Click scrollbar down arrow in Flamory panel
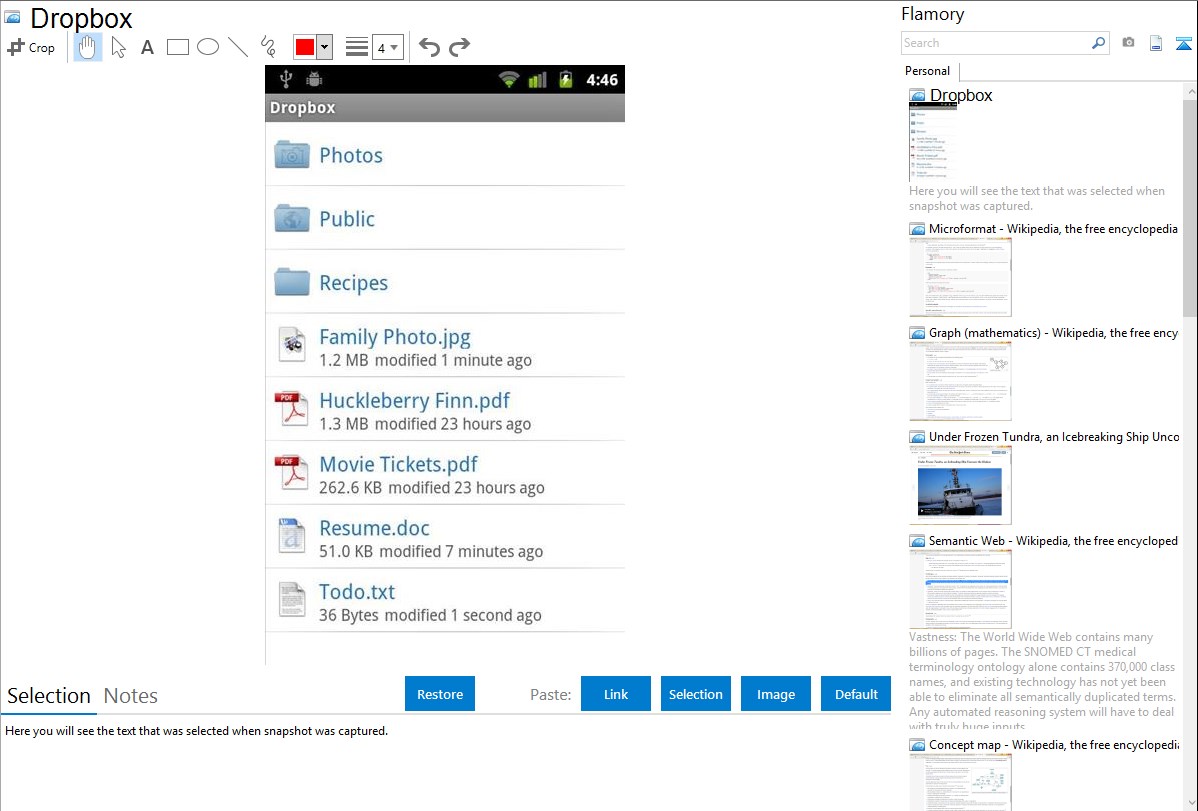The image size is (1198, 811). (x=1190, y=803)
